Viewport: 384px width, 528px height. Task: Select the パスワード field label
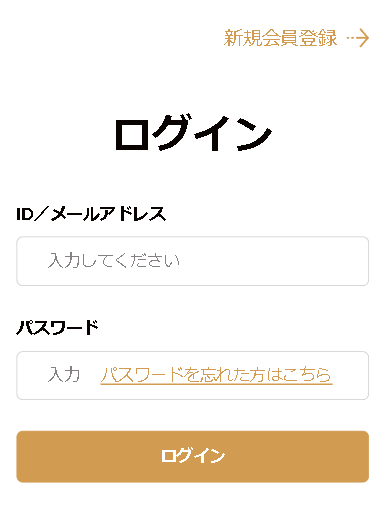coord(57,327)
